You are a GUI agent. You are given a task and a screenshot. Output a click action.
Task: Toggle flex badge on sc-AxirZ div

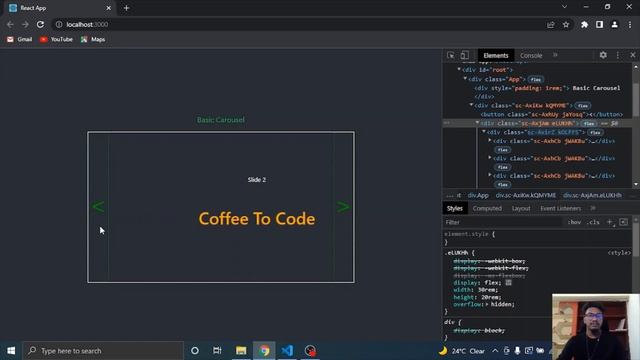595,133
